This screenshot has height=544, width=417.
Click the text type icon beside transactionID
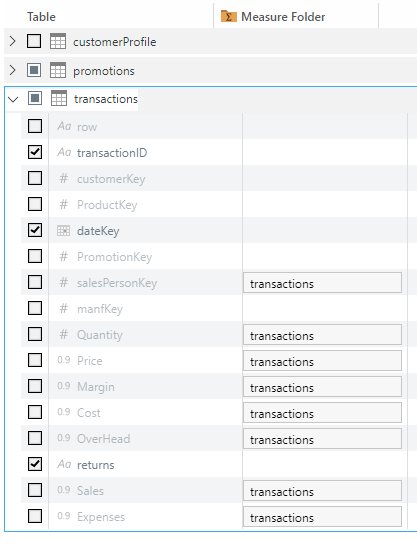click(x=64, y=152)
